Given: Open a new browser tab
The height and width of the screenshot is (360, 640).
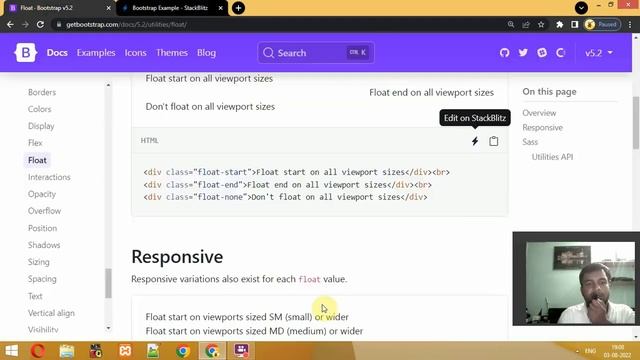Looking at the screenshot, I should 238,8.
